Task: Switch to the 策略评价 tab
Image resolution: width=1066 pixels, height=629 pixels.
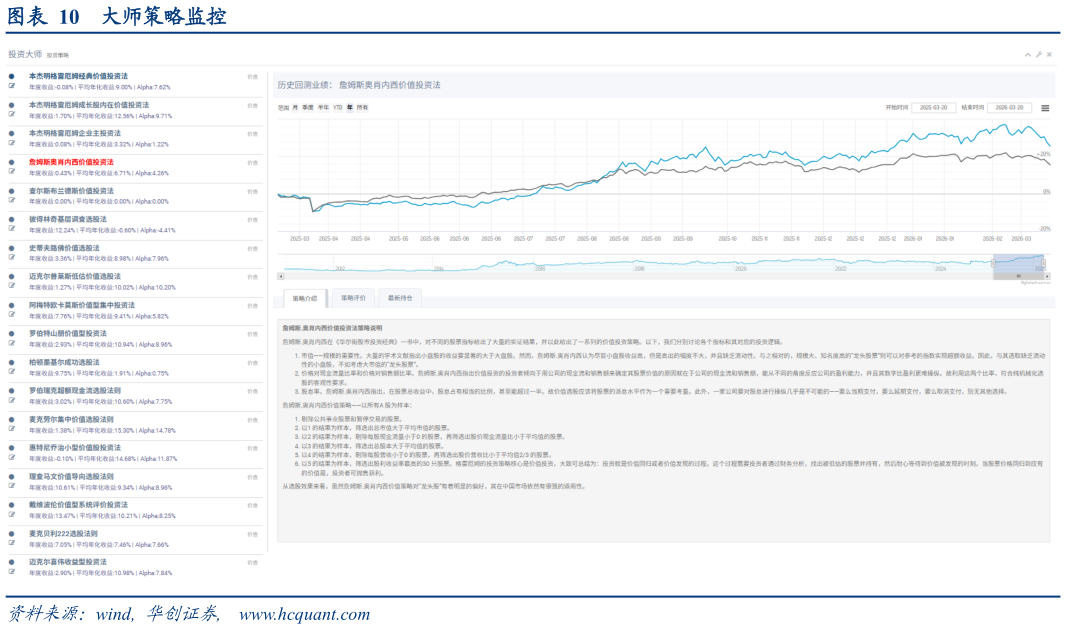Action: [x=354, y=298]
